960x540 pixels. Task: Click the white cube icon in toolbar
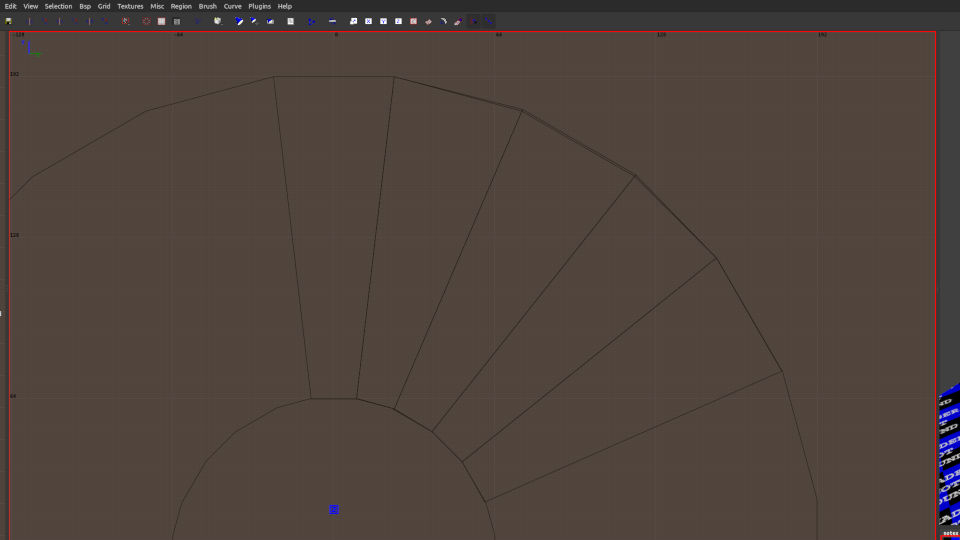tap(217, 21)
